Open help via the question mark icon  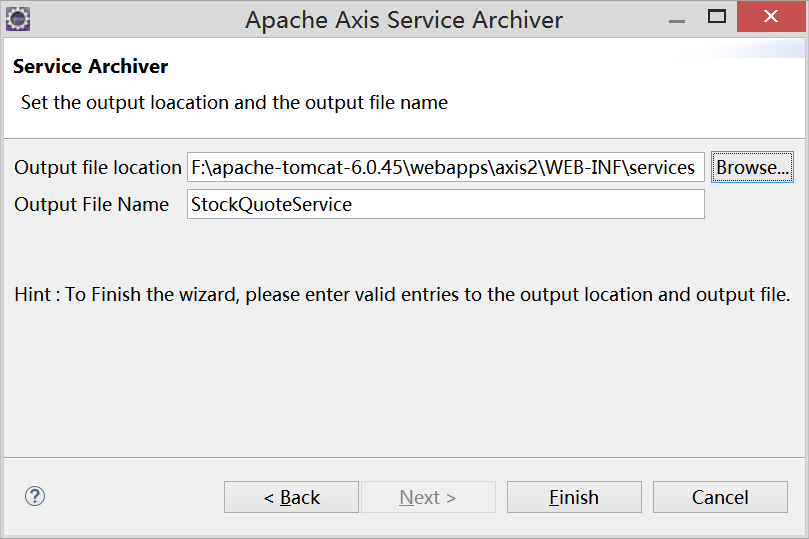click(x=35, y=496)
